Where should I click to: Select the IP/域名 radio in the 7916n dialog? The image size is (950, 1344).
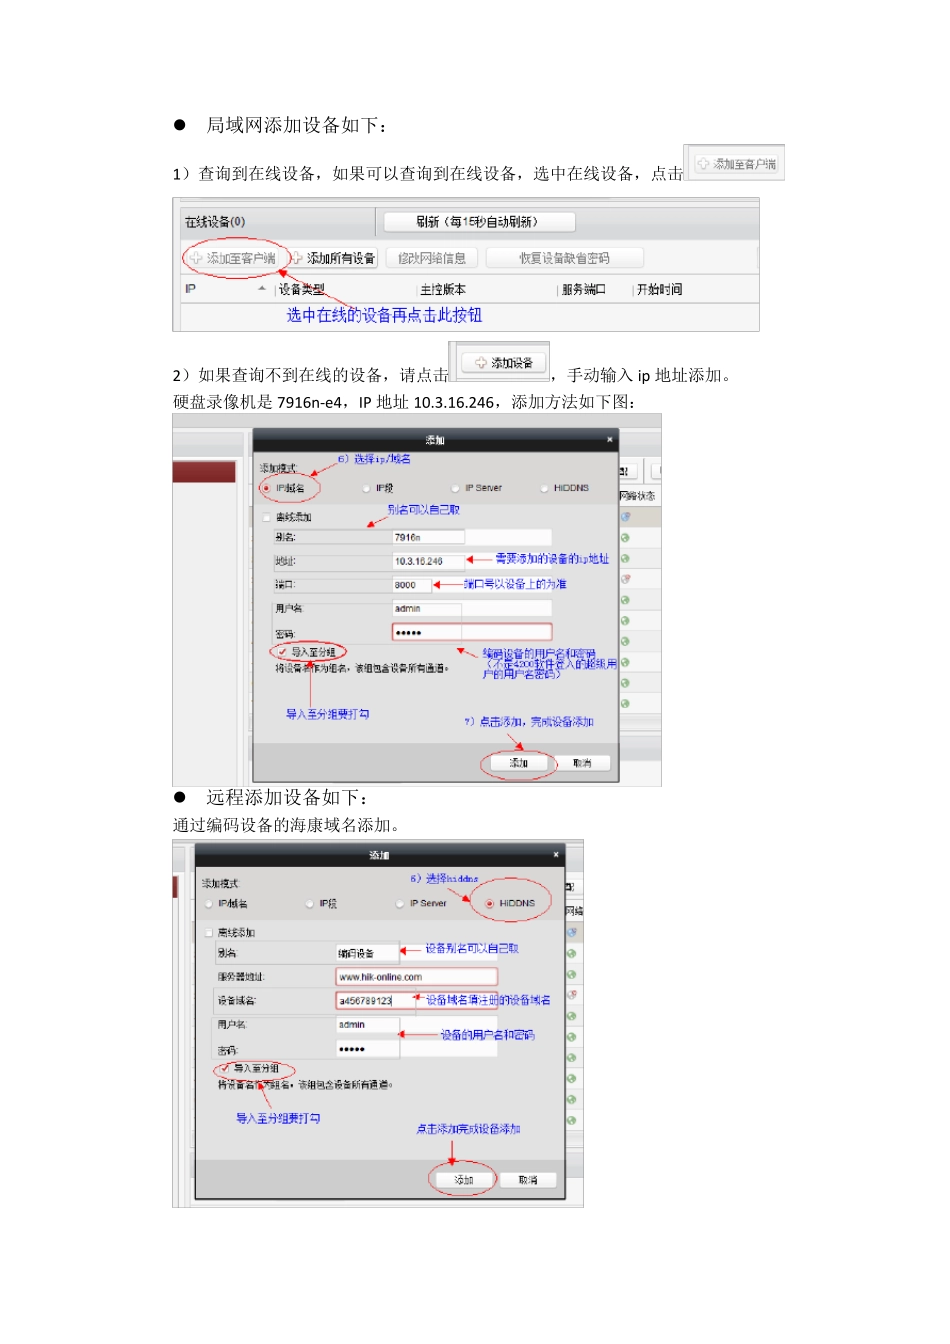point(266,488)
